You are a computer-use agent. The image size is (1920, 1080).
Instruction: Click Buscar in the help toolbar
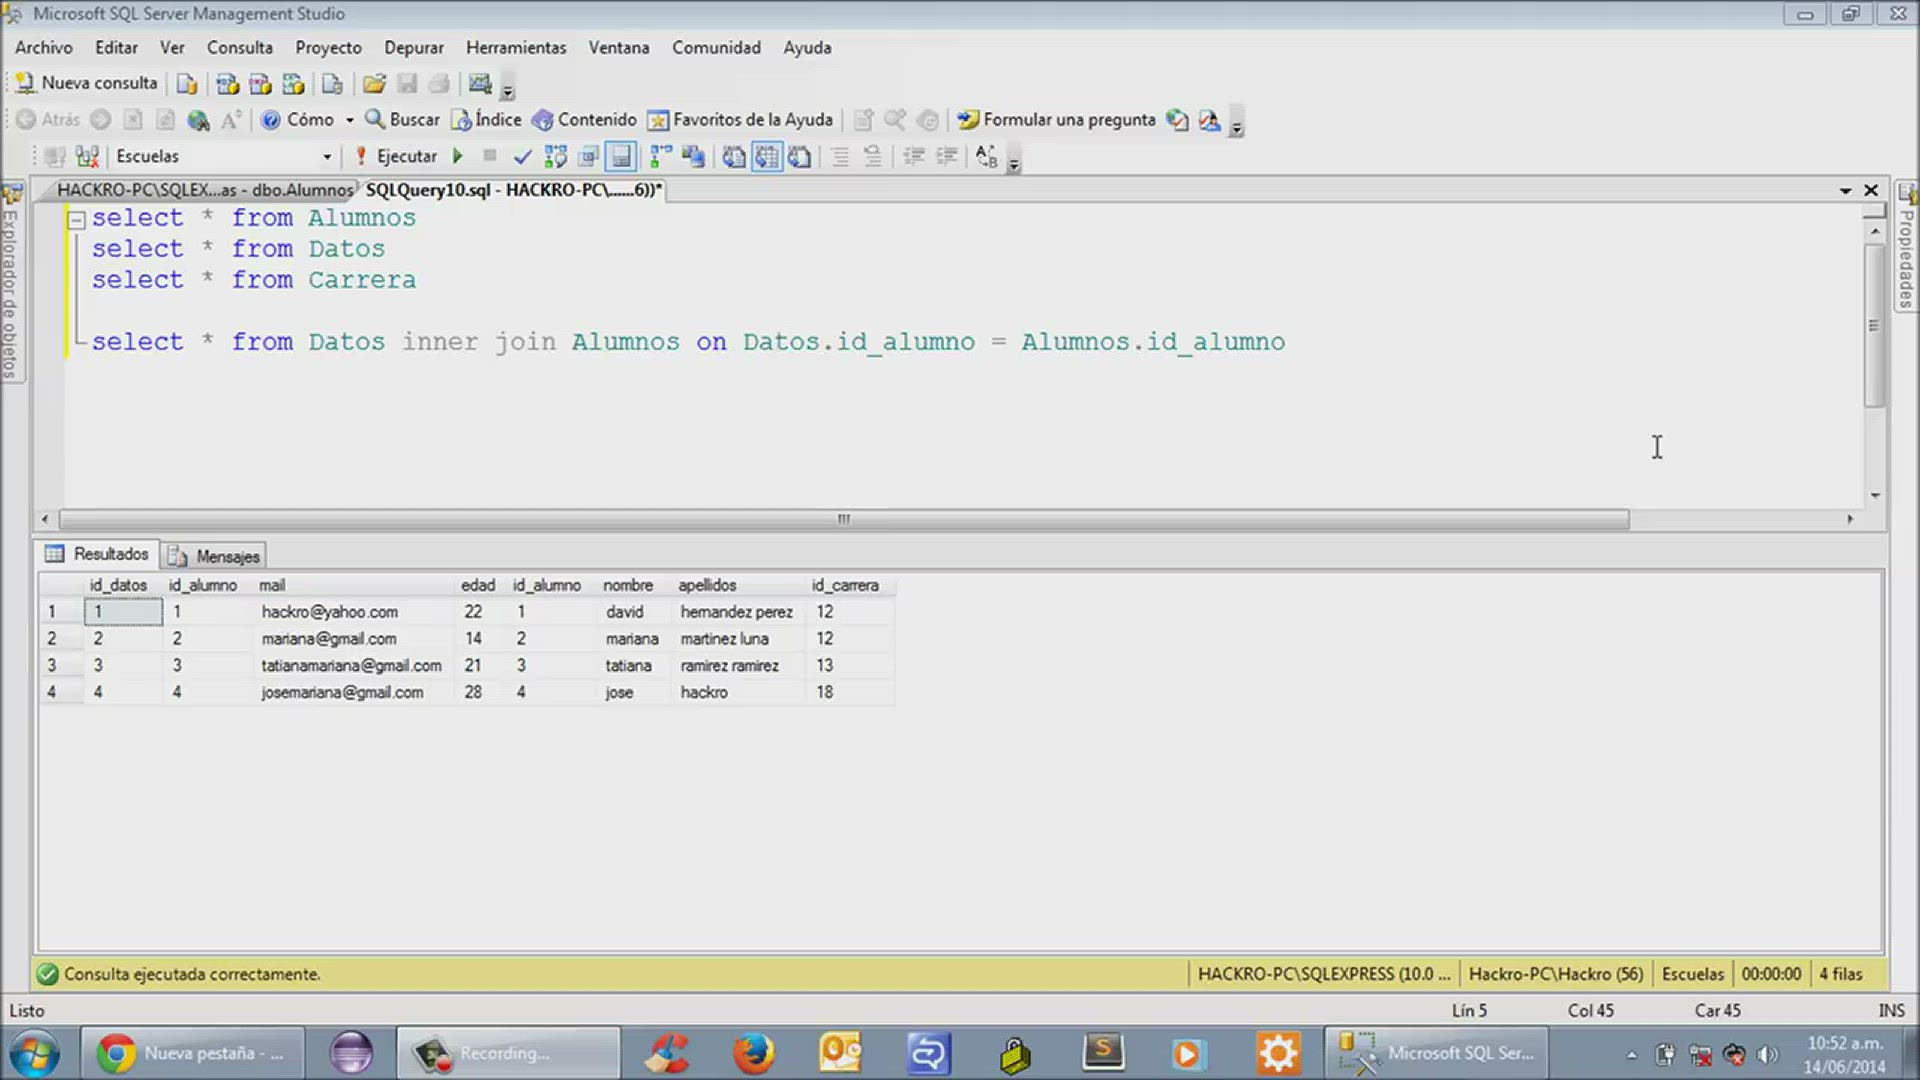[x=402, y=120]
